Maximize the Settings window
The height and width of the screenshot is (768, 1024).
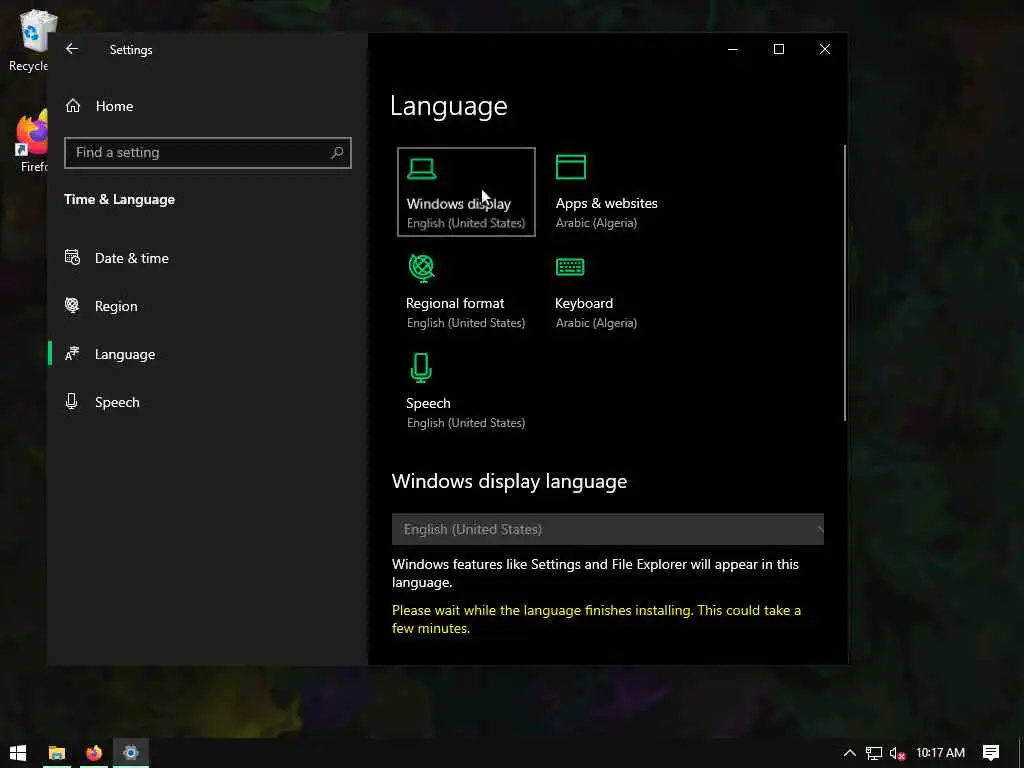click(778, 49)
